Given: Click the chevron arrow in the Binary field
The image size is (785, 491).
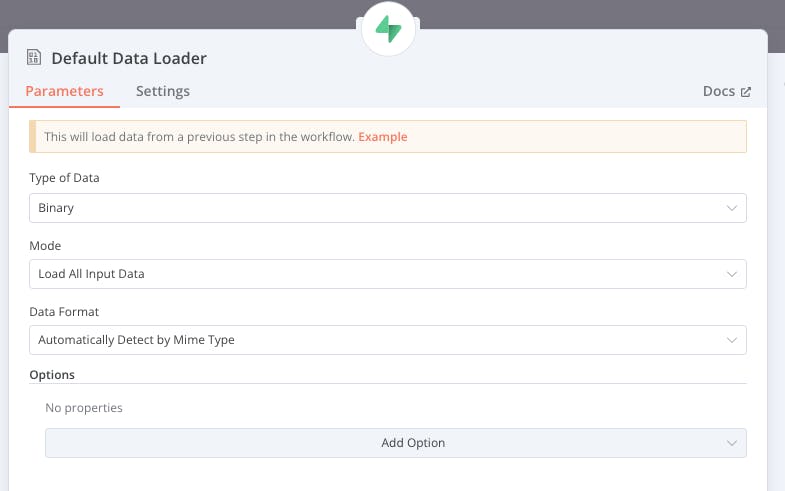Looking at the screenshot, I should pyautogui.click(x=731, y=208).
